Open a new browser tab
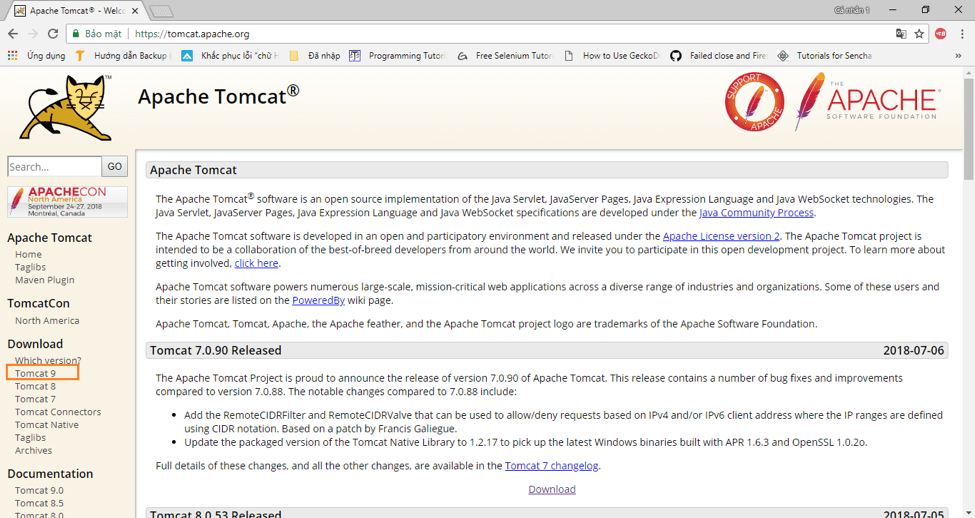This screenshot has height=518, width=975. coord(161,11)
